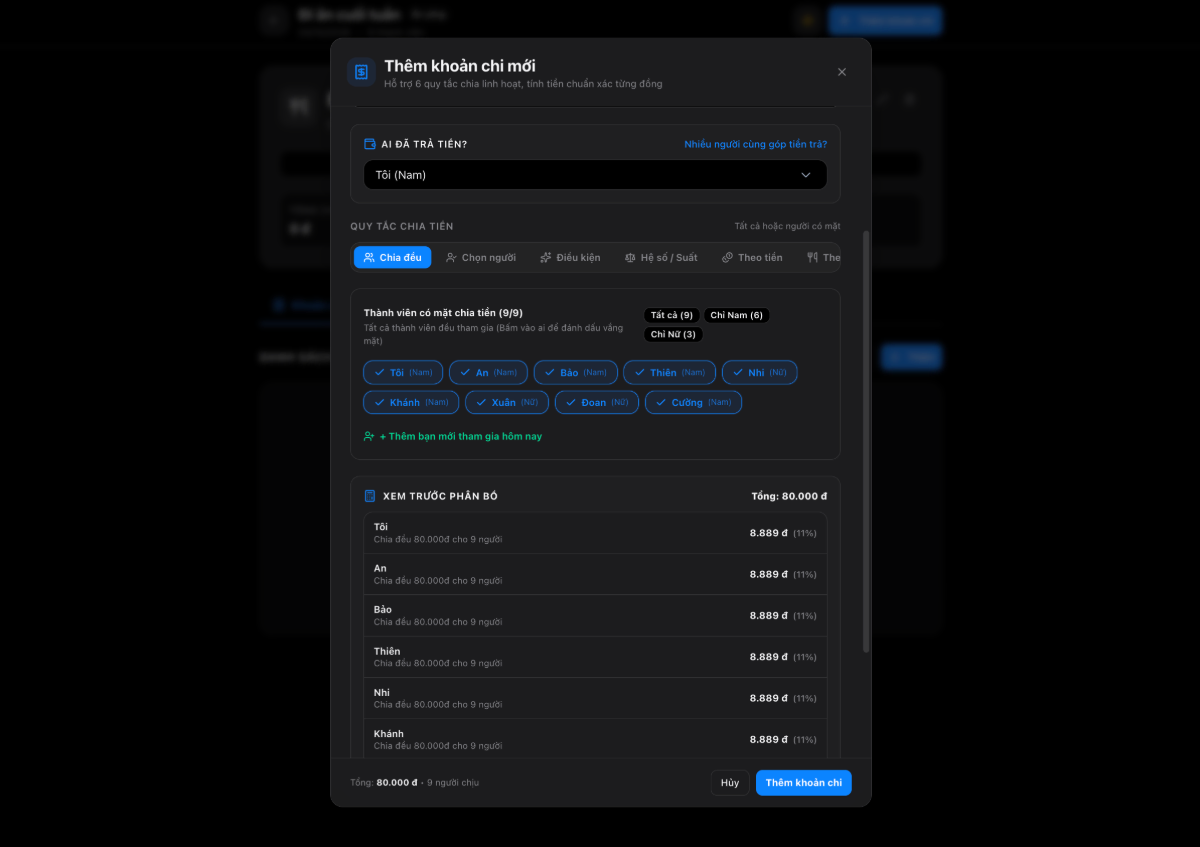Open Nhiều người cùng góp tiền trả link
Screen dimensions: 1200x847
pos(755,144)
